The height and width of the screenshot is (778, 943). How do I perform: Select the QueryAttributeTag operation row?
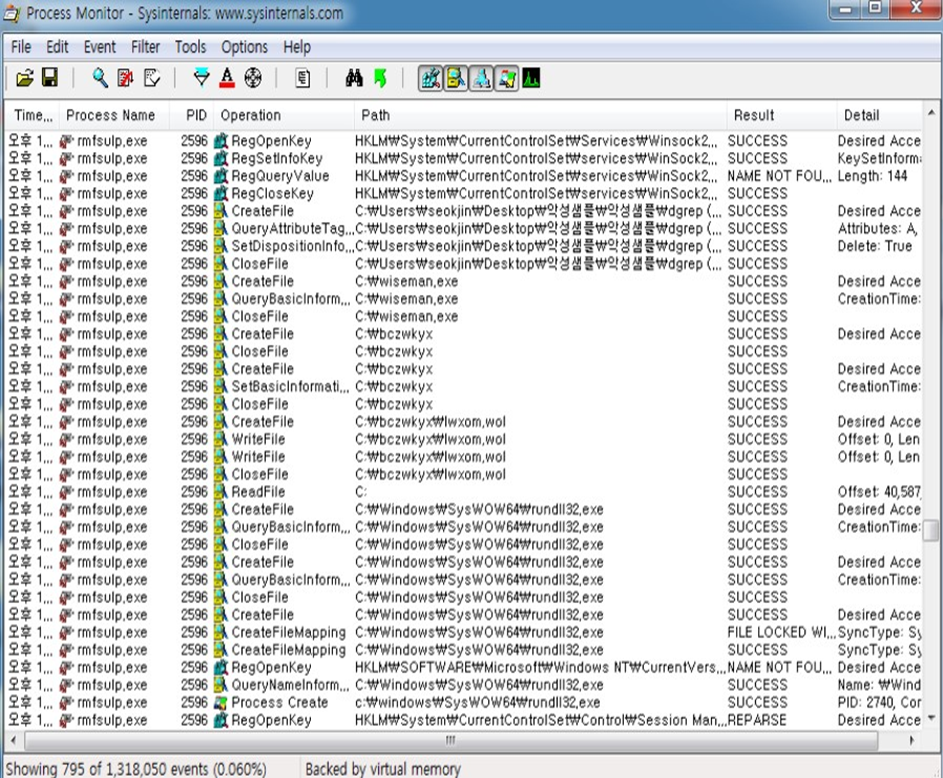click(x=463, y=228)
